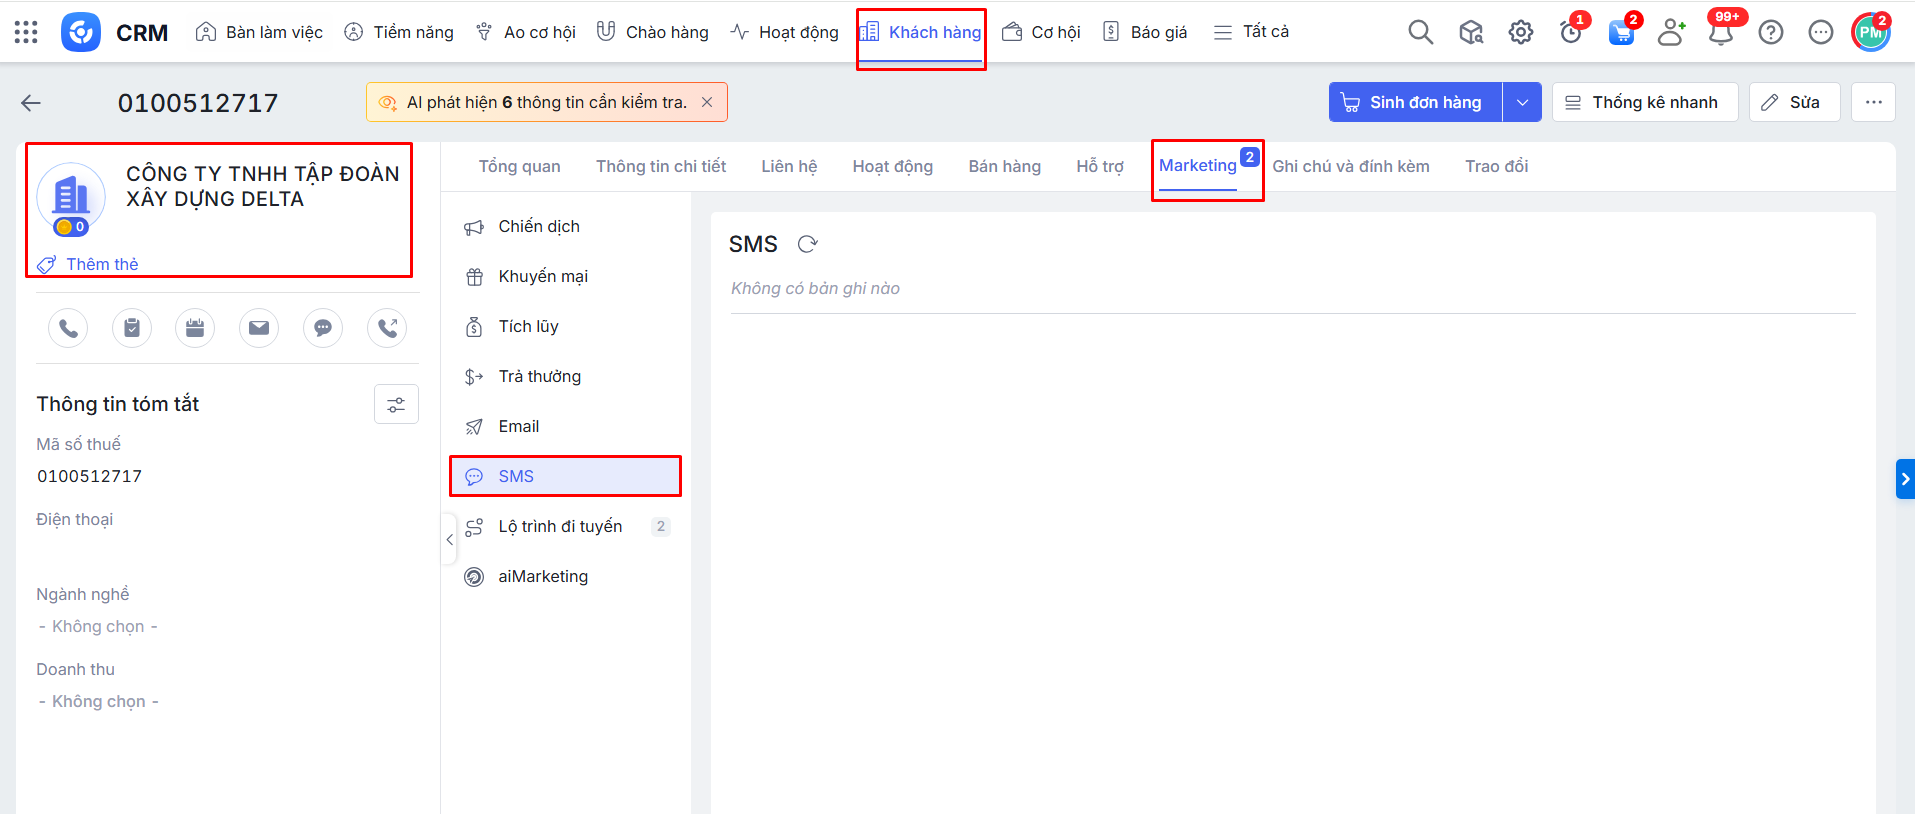Expand the right side panel arrow

tap(1905, 479)
